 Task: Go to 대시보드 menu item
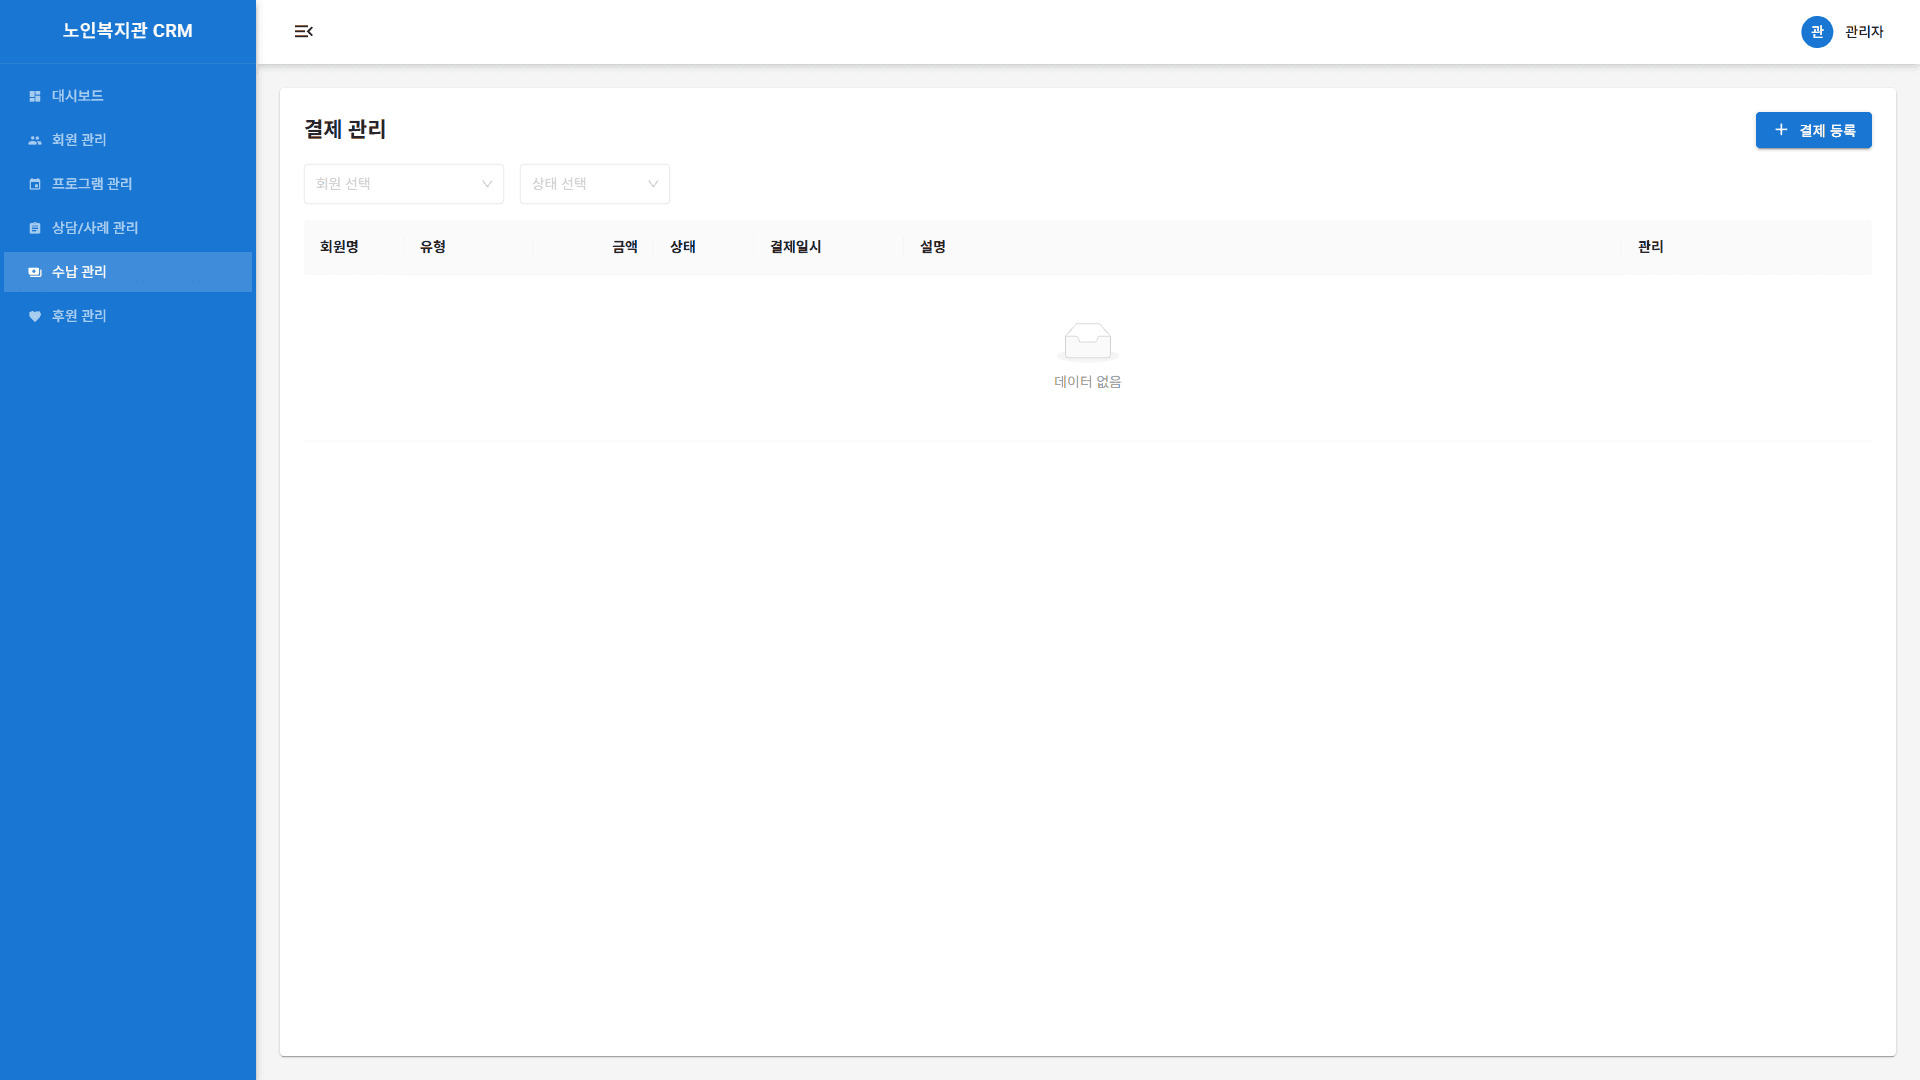pos(78,96)
